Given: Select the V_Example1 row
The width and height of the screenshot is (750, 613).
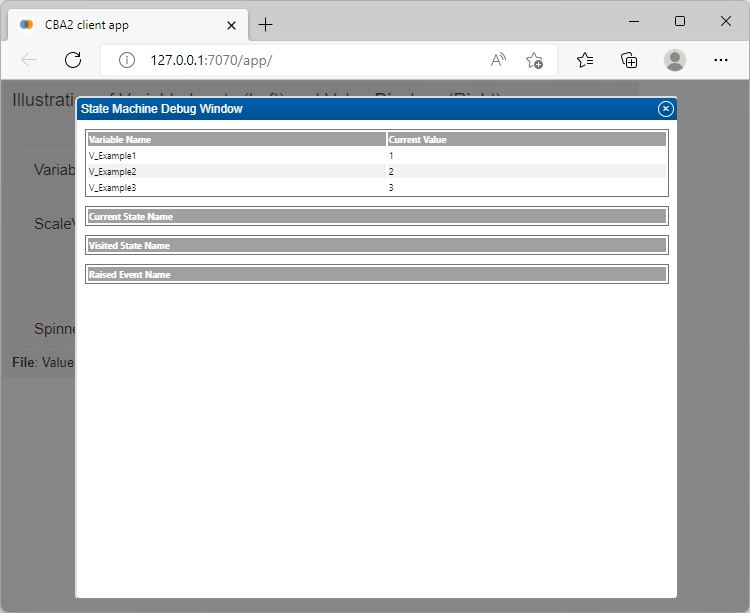Looking at the screenshot, I should [236, 156].
